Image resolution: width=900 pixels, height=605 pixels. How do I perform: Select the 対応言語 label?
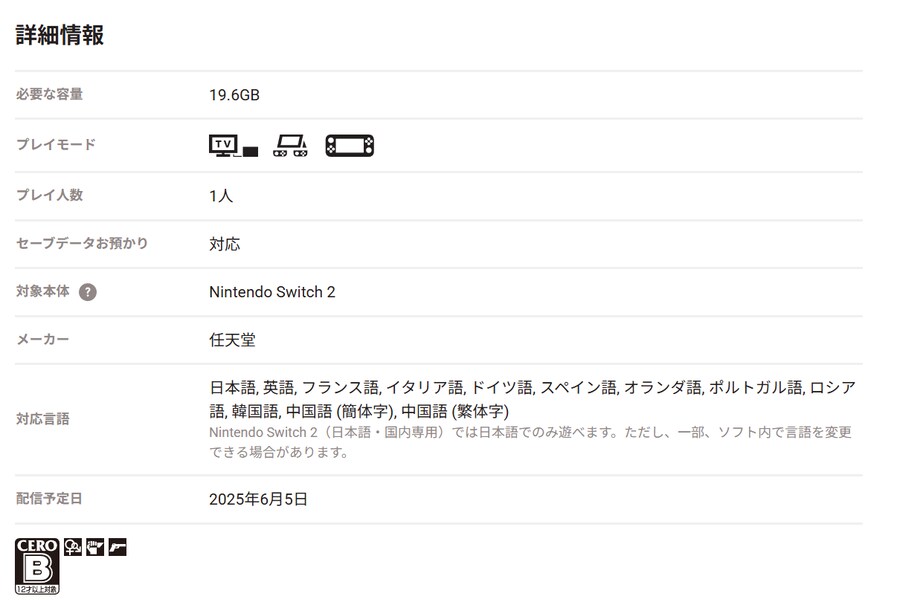point(42,419)
